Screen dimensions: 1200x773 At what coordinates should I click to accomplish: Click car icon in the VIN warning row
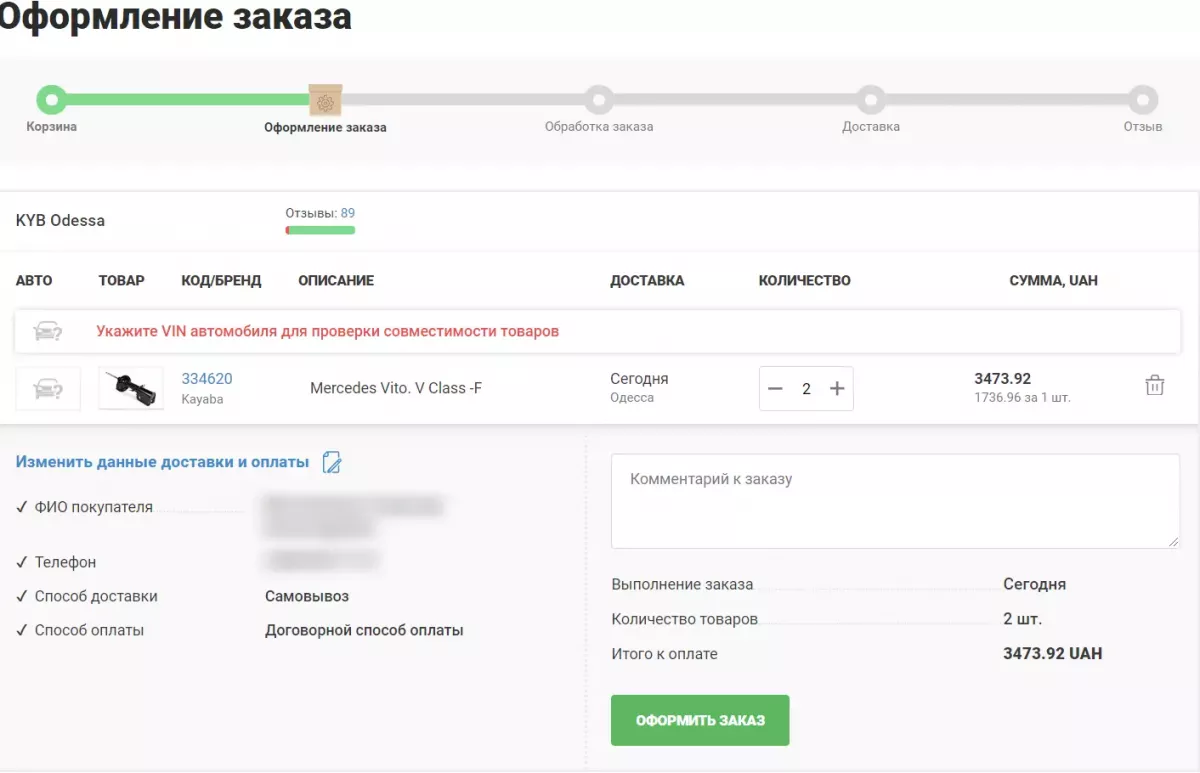click(x=47, y=331)
